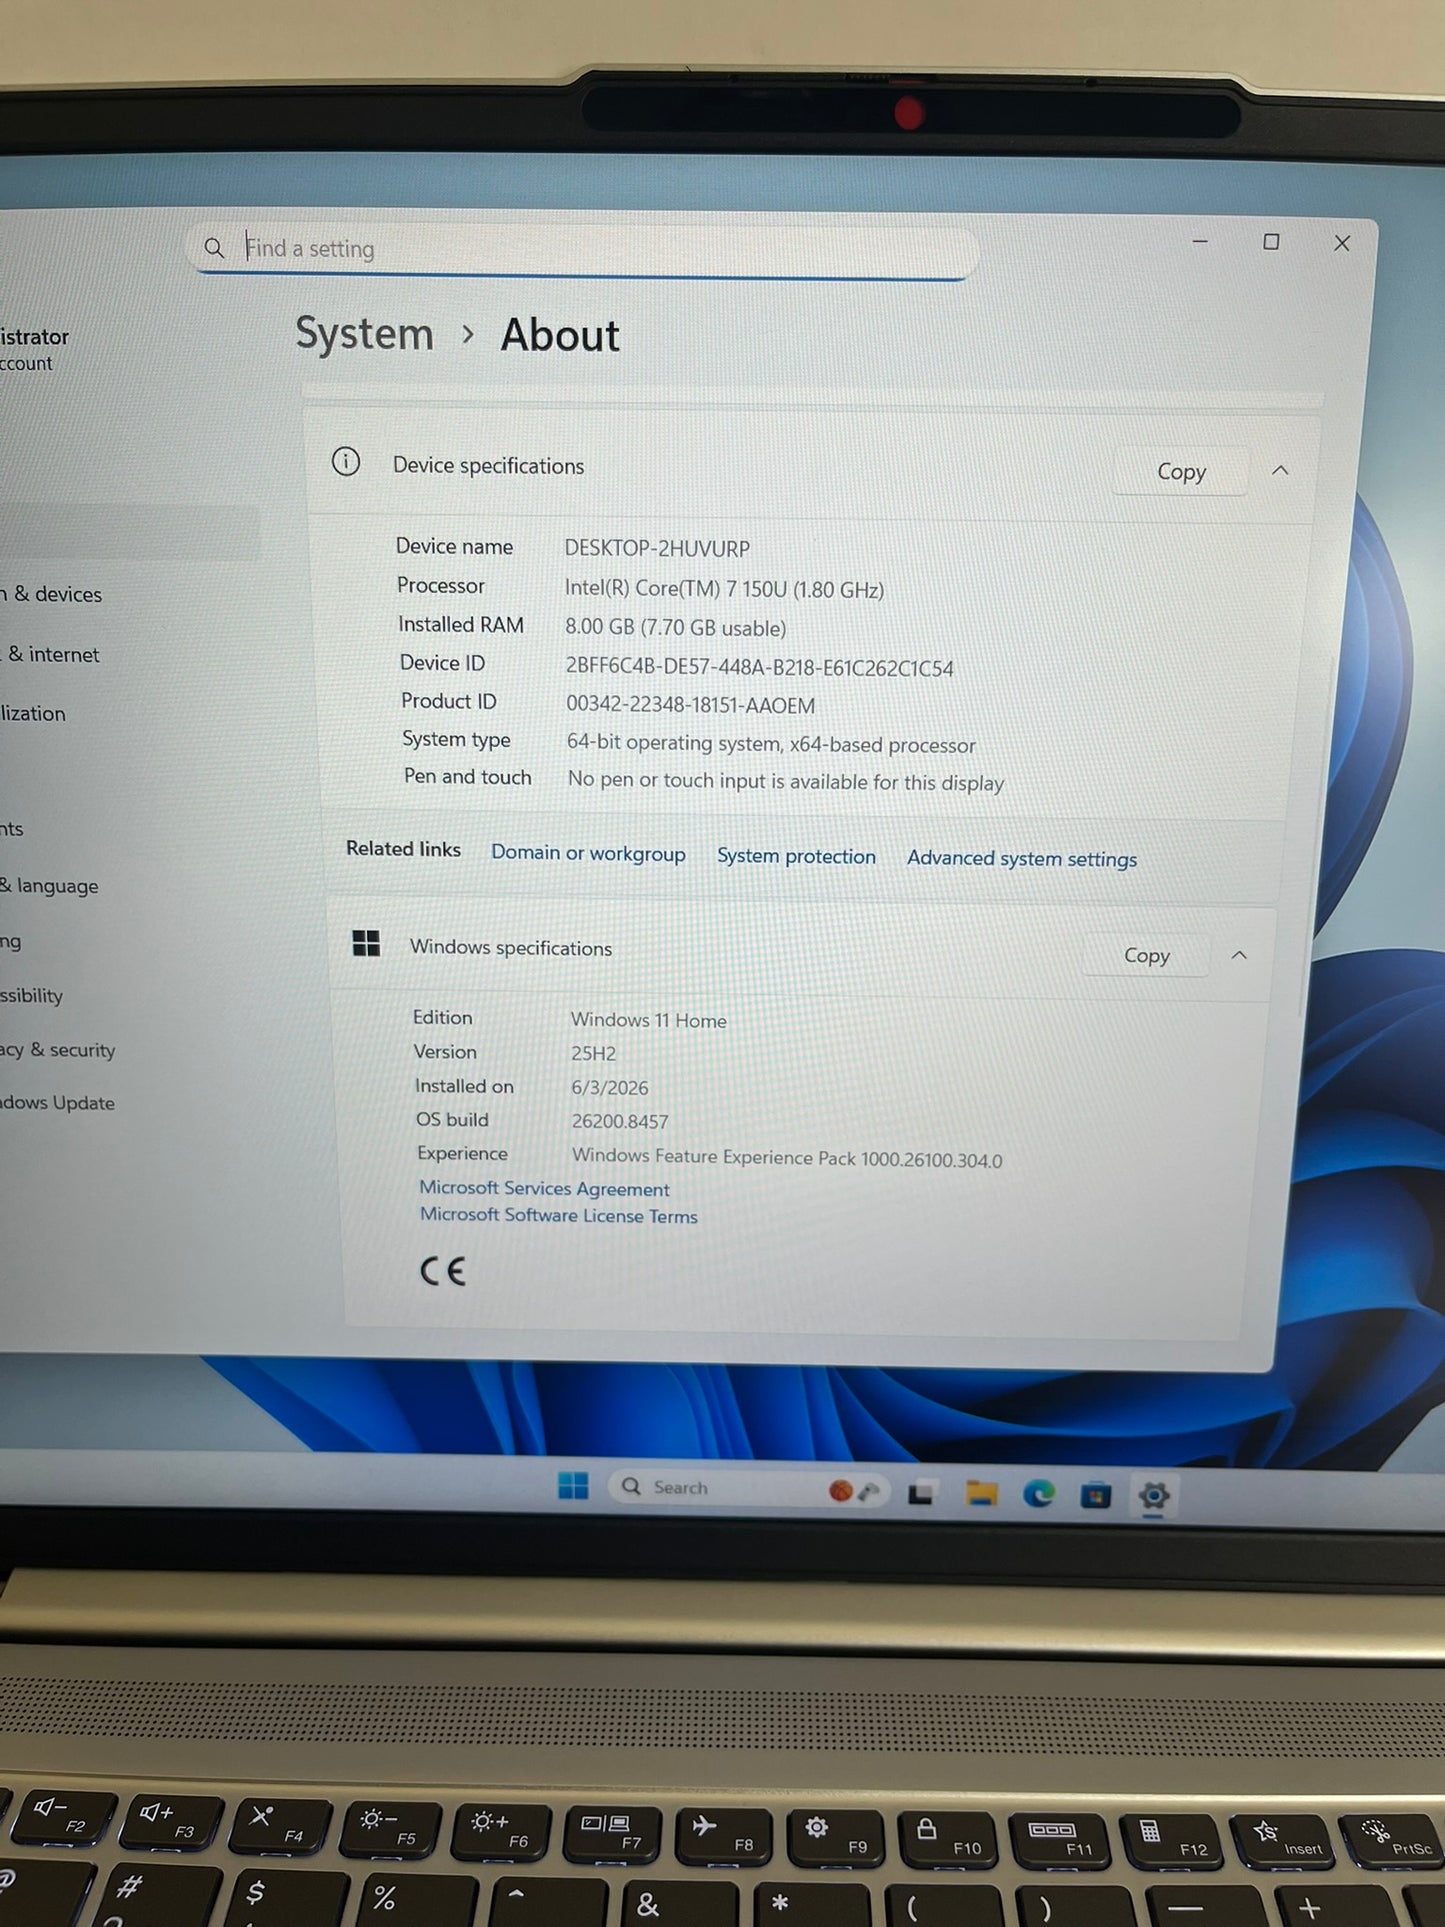Select the installed on date 6/3/2026
1445x1927 pixels.
point(609,1087)
